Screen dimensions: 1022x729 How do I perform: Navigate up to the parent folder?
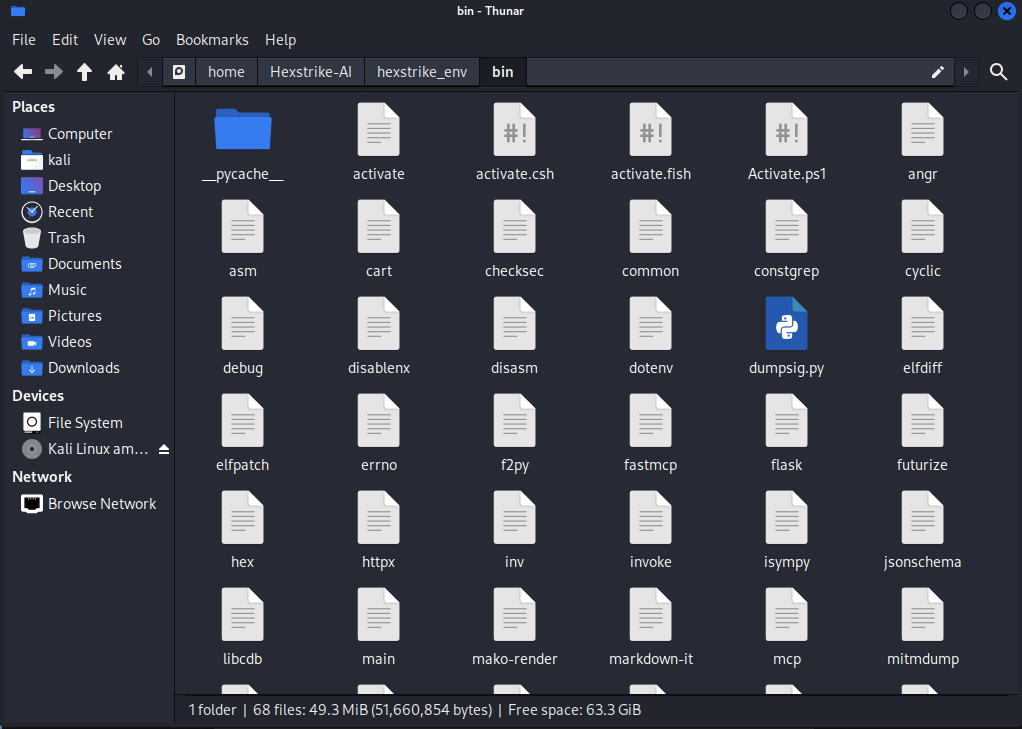[85, 72]
